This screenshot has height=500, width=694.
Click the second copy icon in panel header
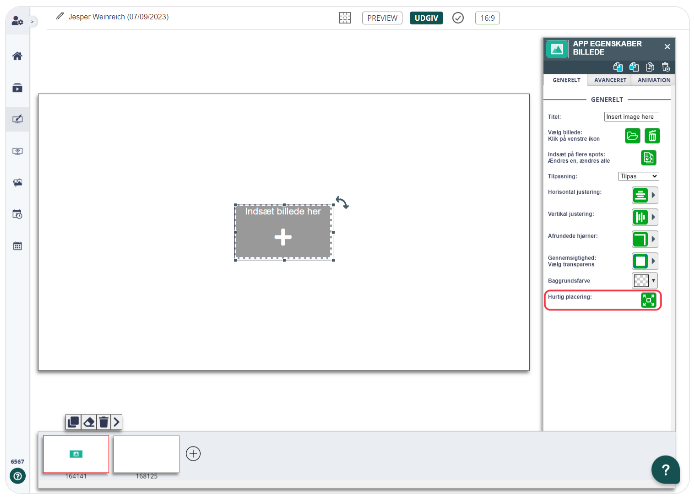[x=634, y=67]
